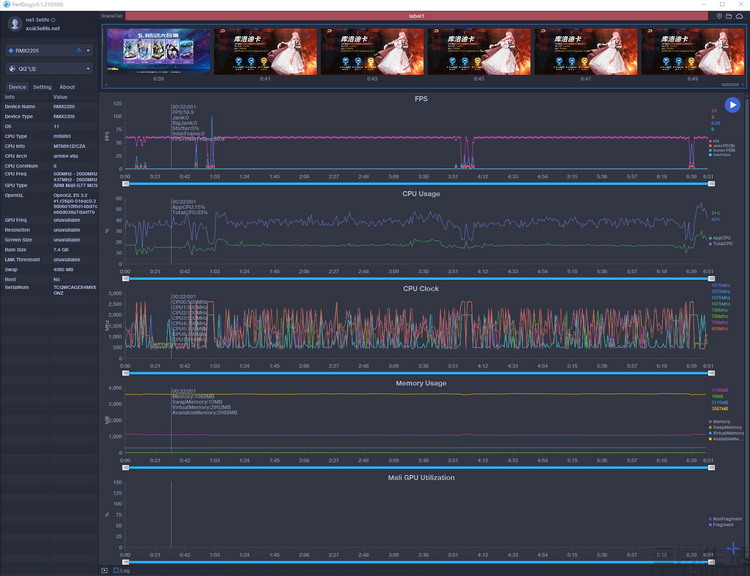Click the CPU Arch value arm64-v8a
Image resolution: width=750 pixels, height=576 pixels.
point(66,156)
